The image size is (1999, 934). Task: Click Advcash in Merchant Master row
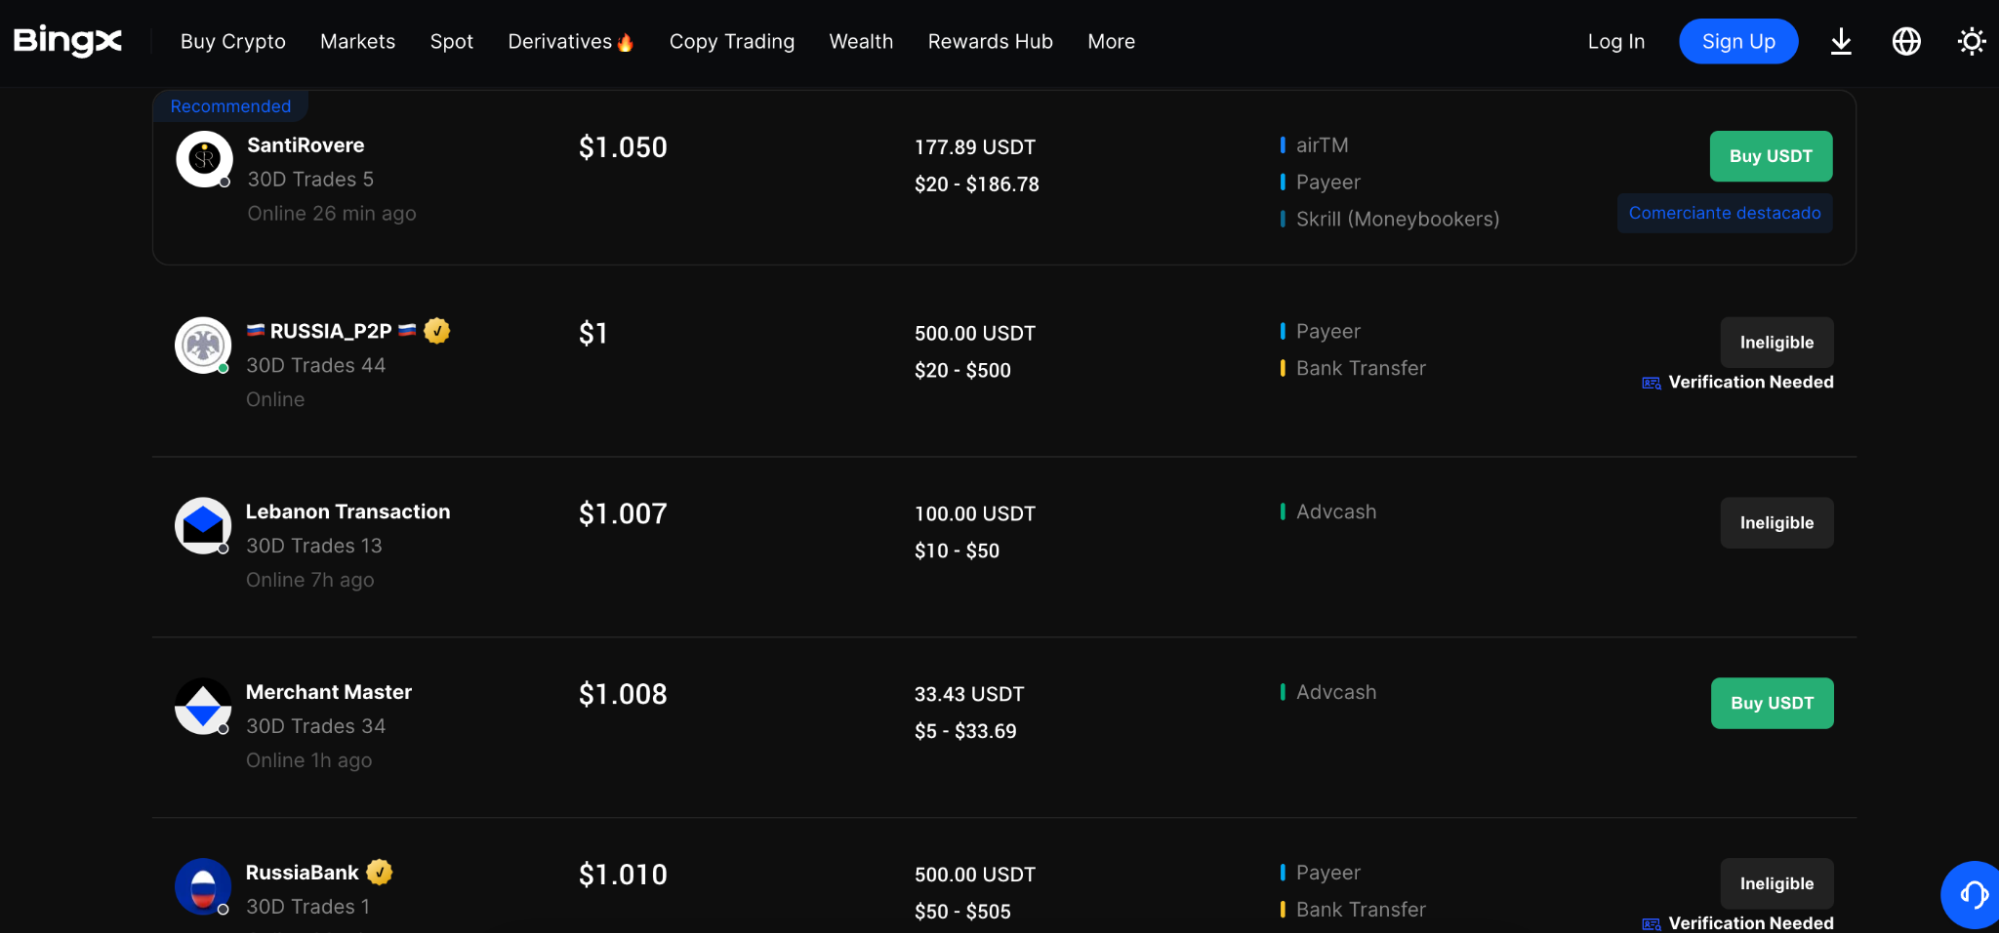point(1336,692)
